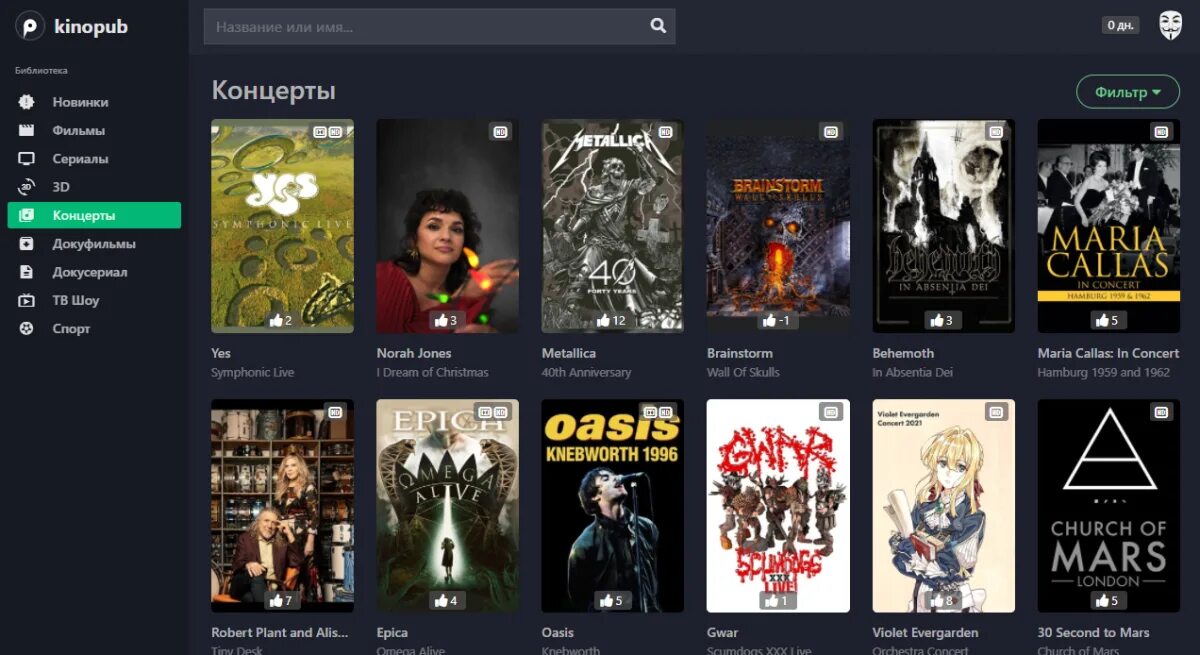Click thumbs-up rating on Violet Evergarden poster
The image size is (1200, 655).
(942, 600)
